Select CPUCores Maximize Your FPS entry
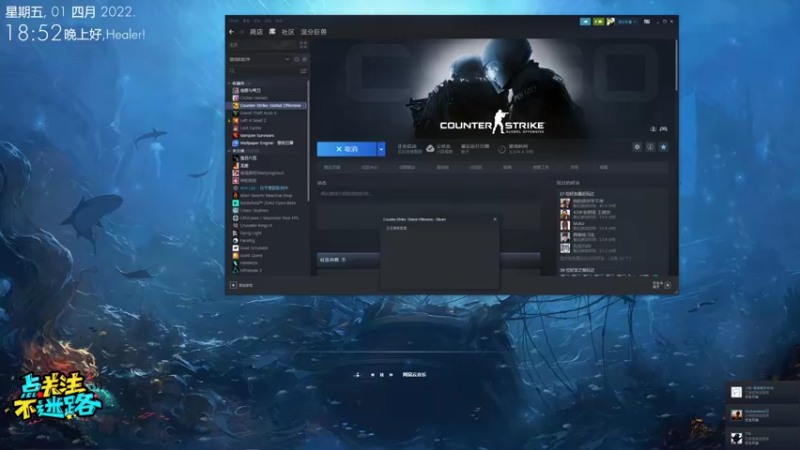Screen dimensions: 800x450 (268, 218)
